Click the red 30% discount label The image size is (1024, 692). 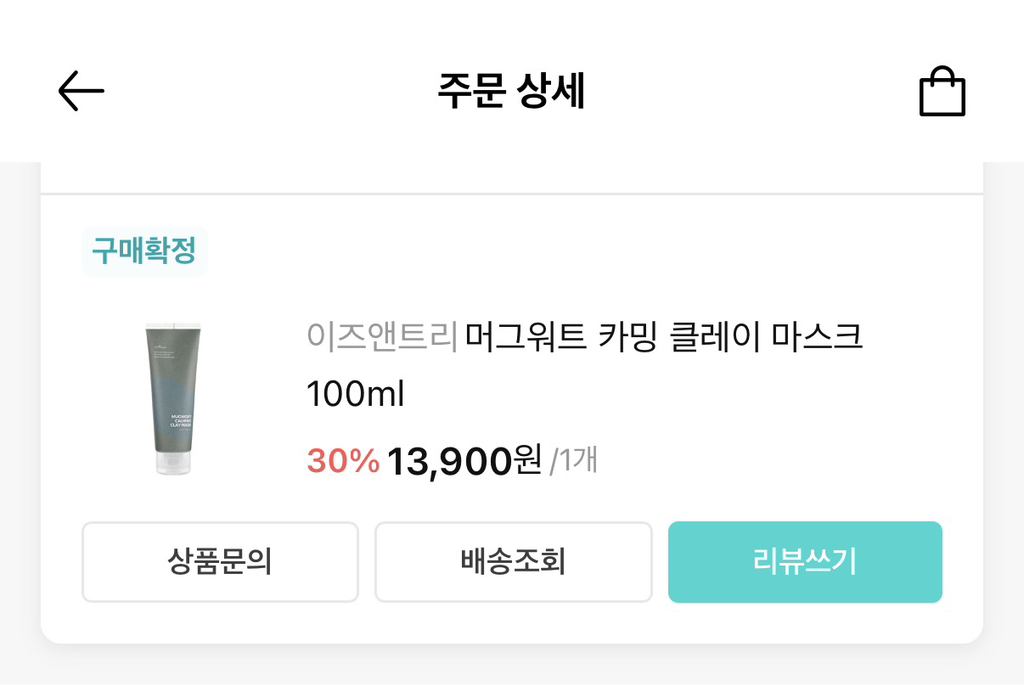(343, 461)
